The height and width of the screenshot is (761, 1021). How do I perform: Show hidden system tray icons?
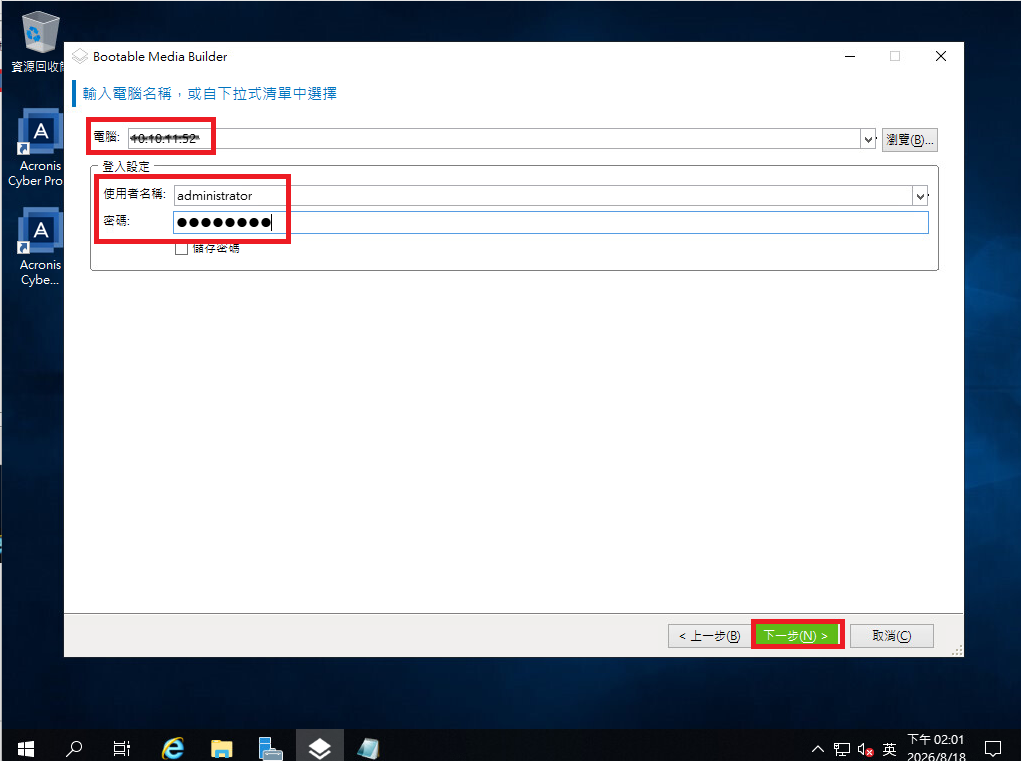coord(818,749)
